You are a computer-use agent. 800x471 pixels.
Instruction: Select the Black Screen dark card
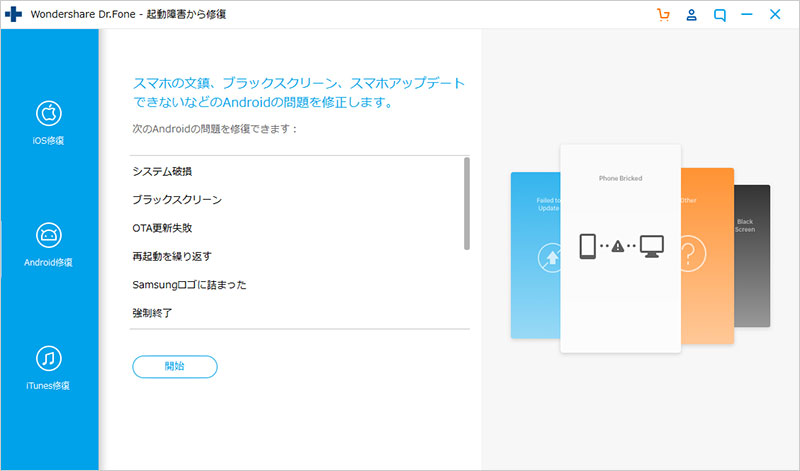pos(752,256)
